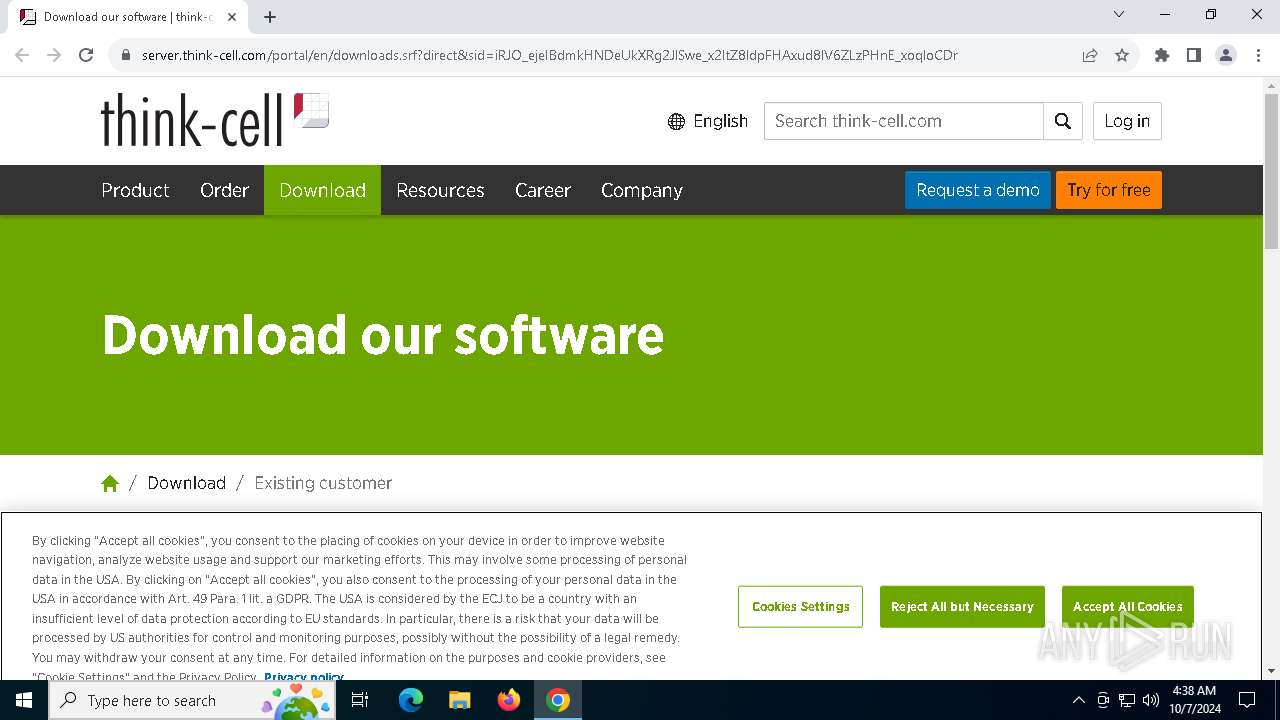The width and height of the screenshot is (1280, 720).
Task: Click the 'Existing customer' breadcrumb text
Action: point(323,483)
